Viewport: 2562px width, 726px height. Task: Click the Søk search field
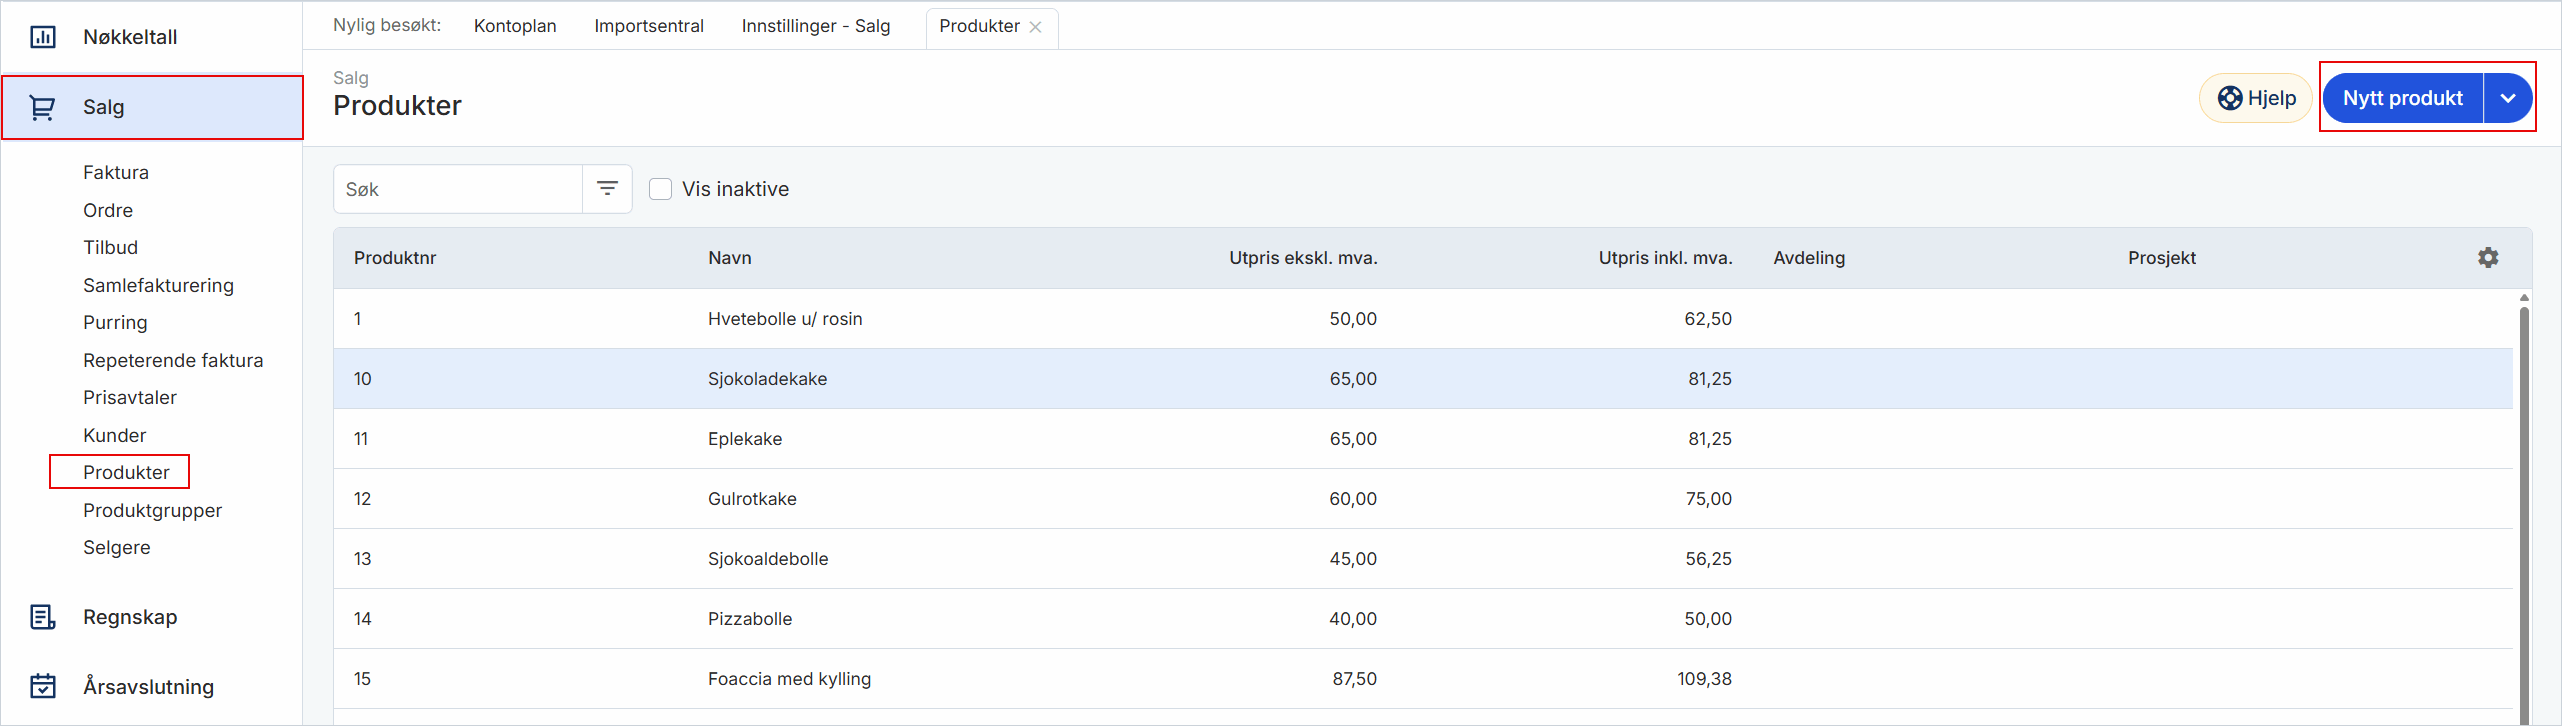click(458, 189)
